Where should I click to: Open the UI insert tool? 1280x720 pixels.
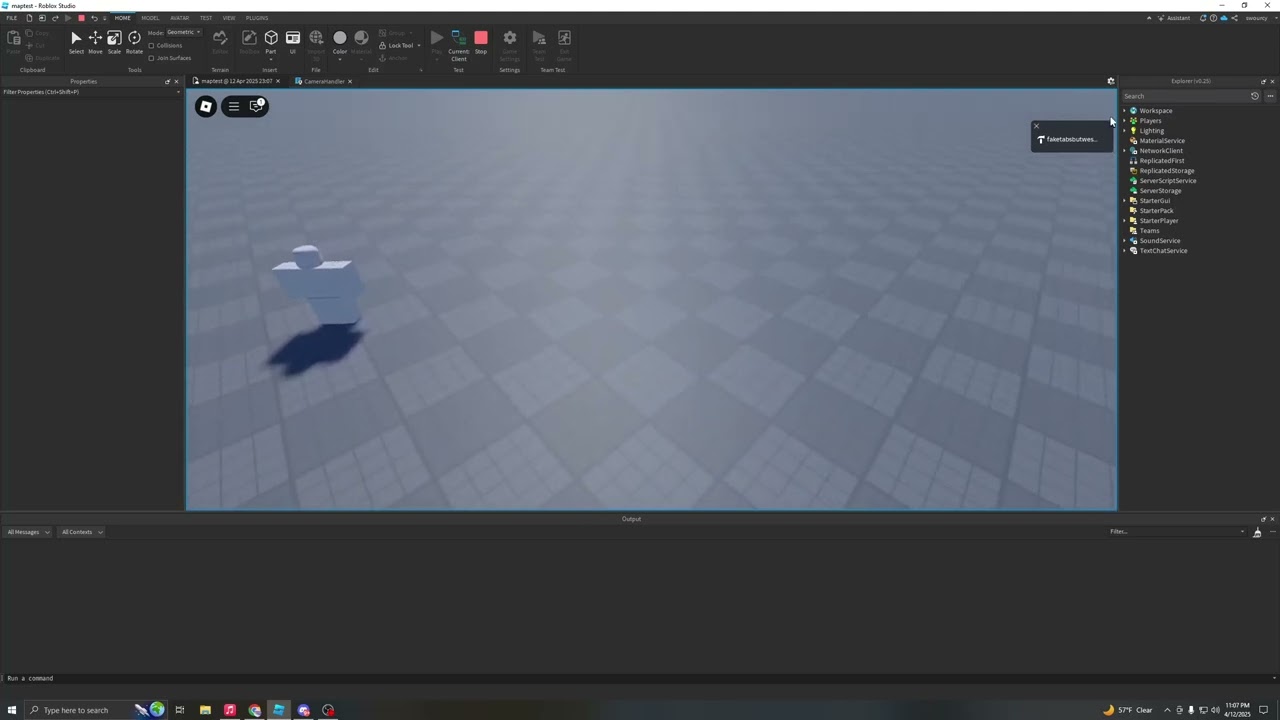(293, 42)
